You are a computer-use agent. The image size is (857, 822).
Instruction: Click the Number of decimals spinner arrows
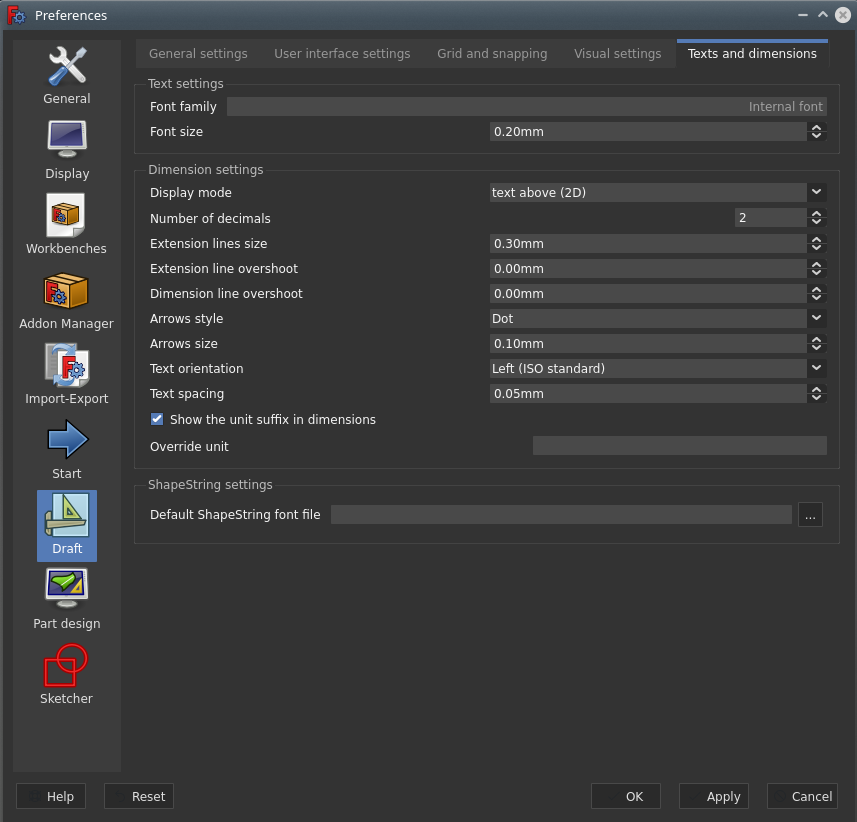tap(817, 218)
